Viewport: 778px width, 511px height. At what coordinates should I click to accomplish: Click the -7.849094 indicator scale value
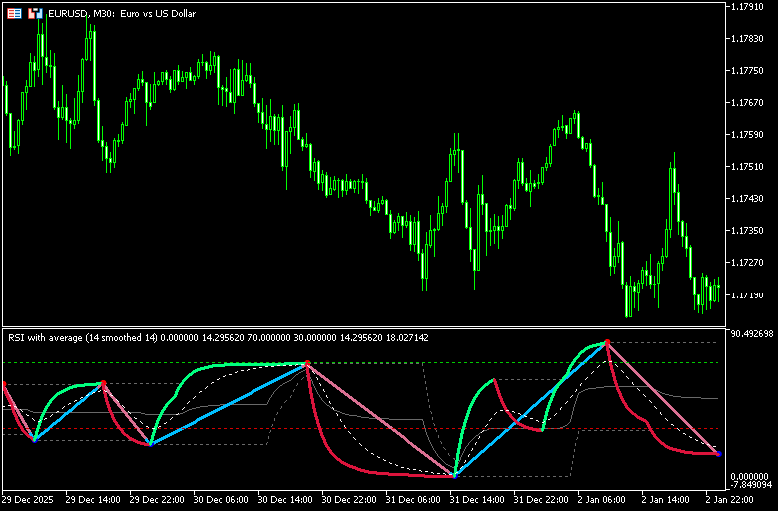click(751, 485)
